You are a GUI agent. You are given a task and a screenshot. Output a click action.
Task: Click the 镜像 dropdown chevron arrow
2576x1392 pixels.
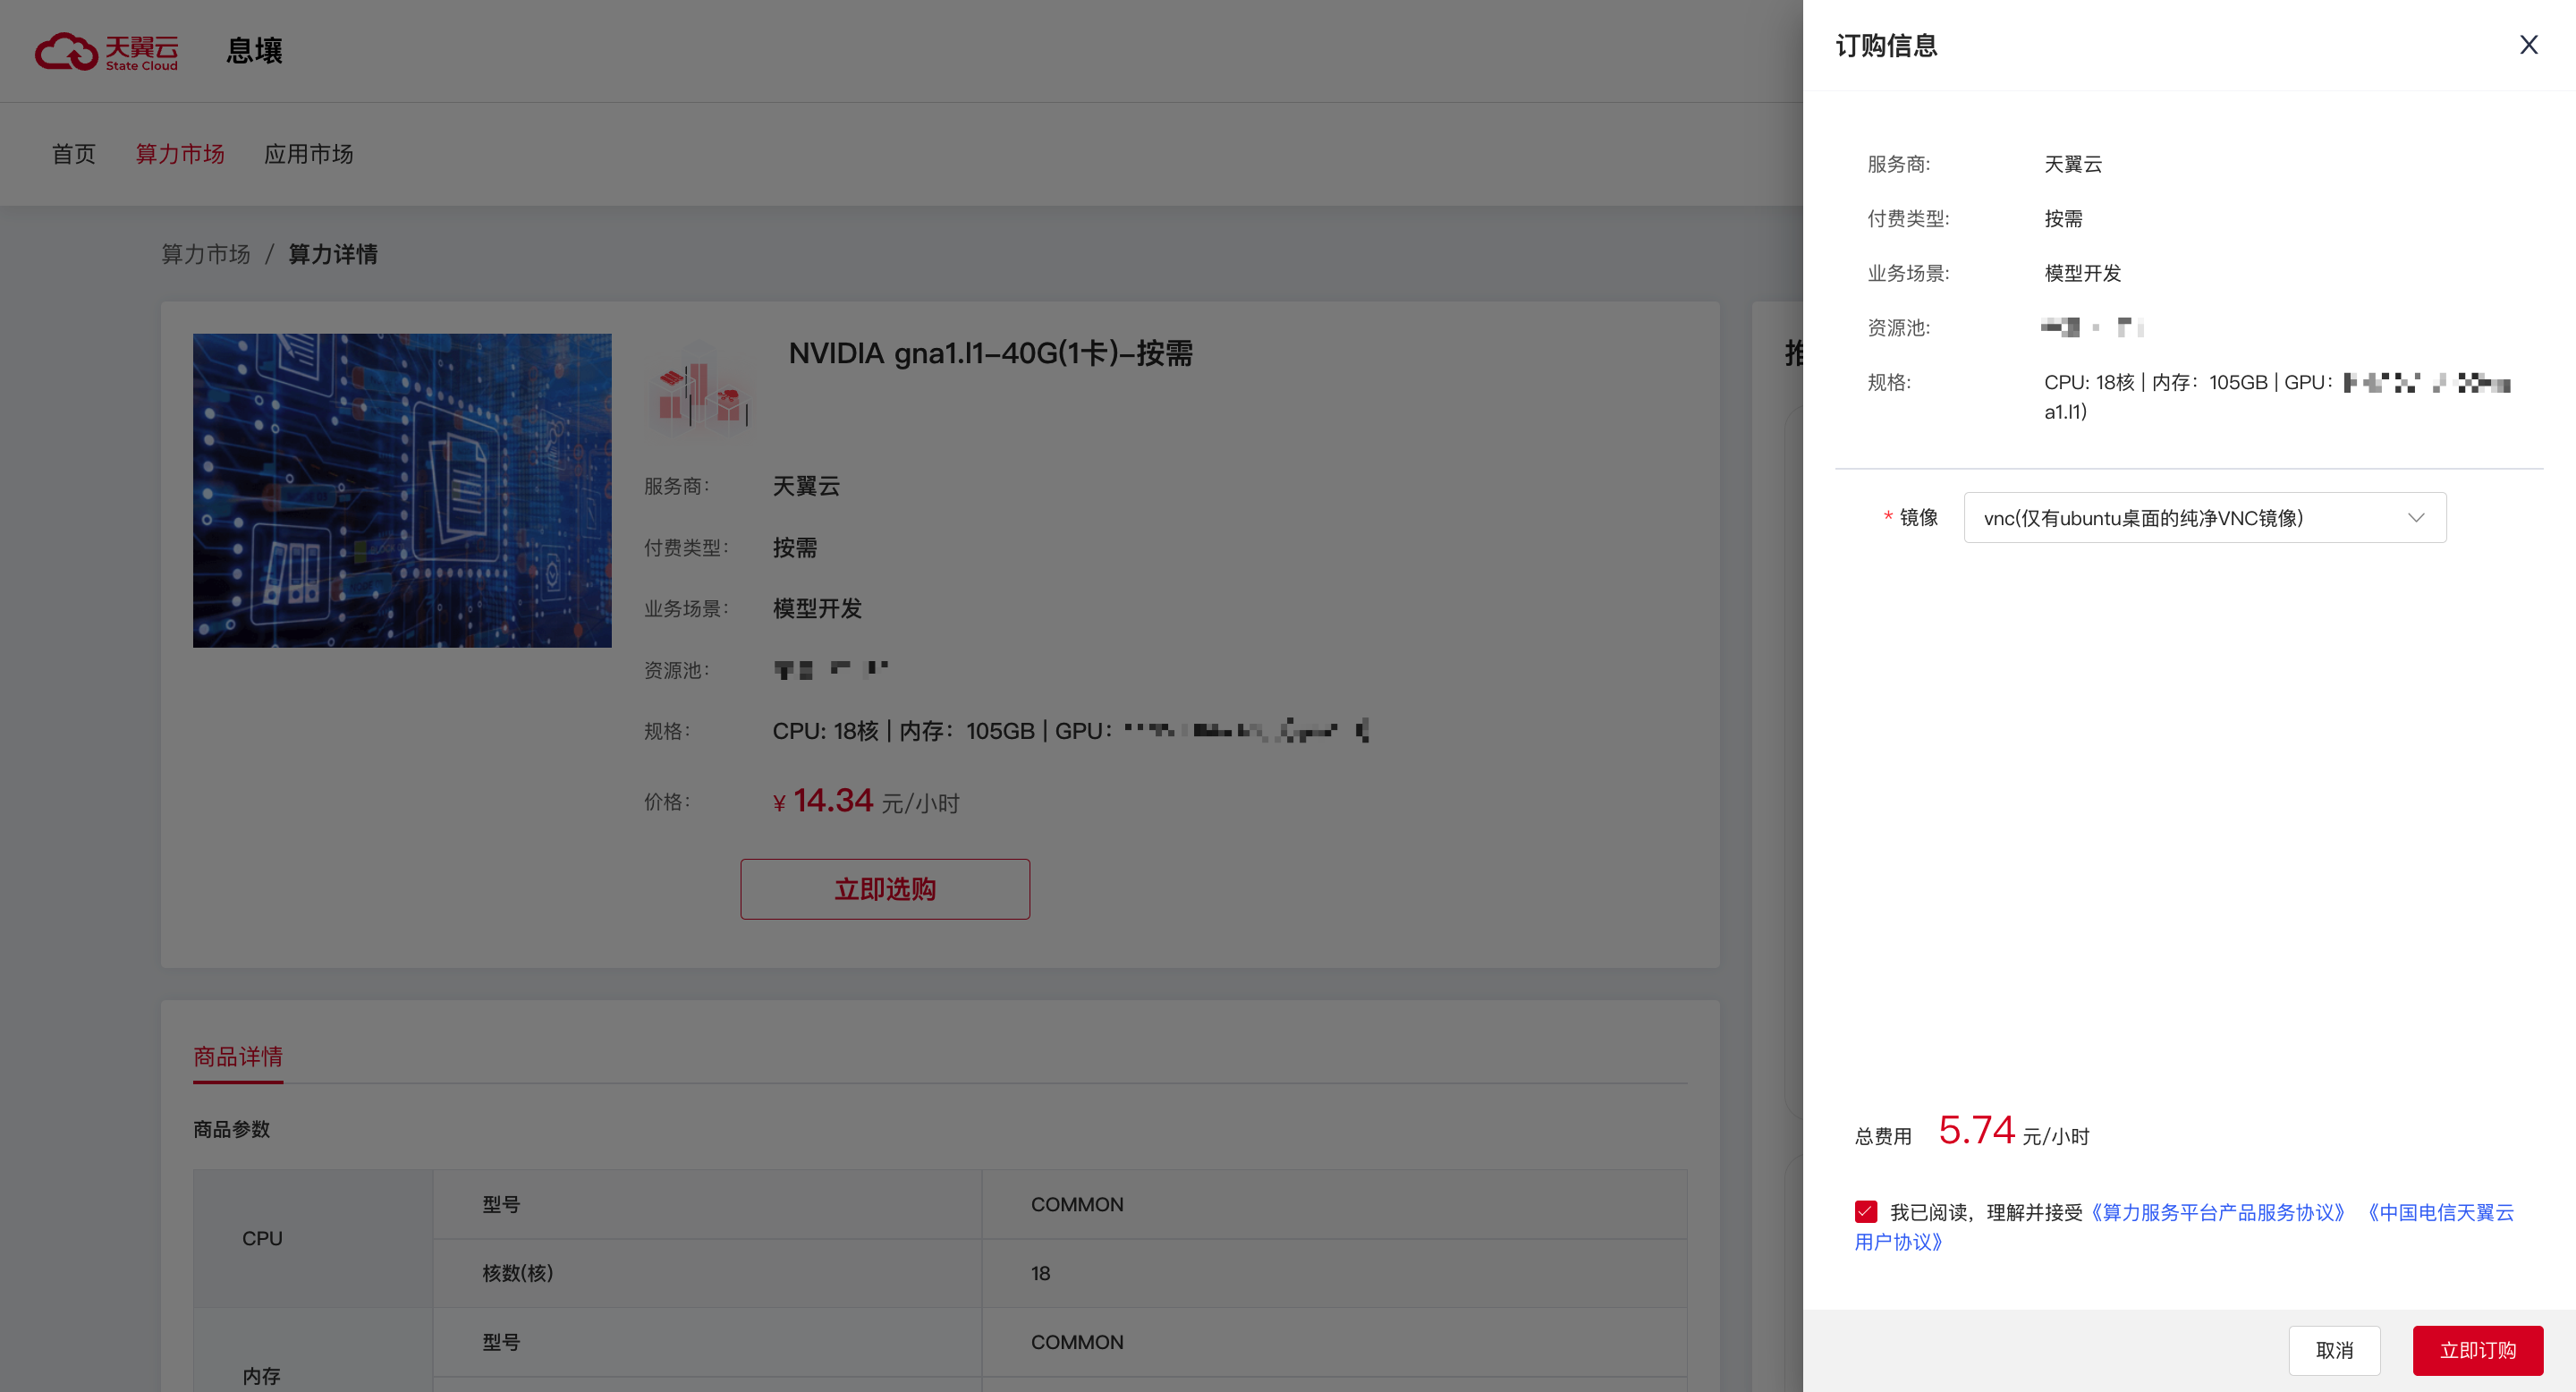click(x=2416, y=517)
